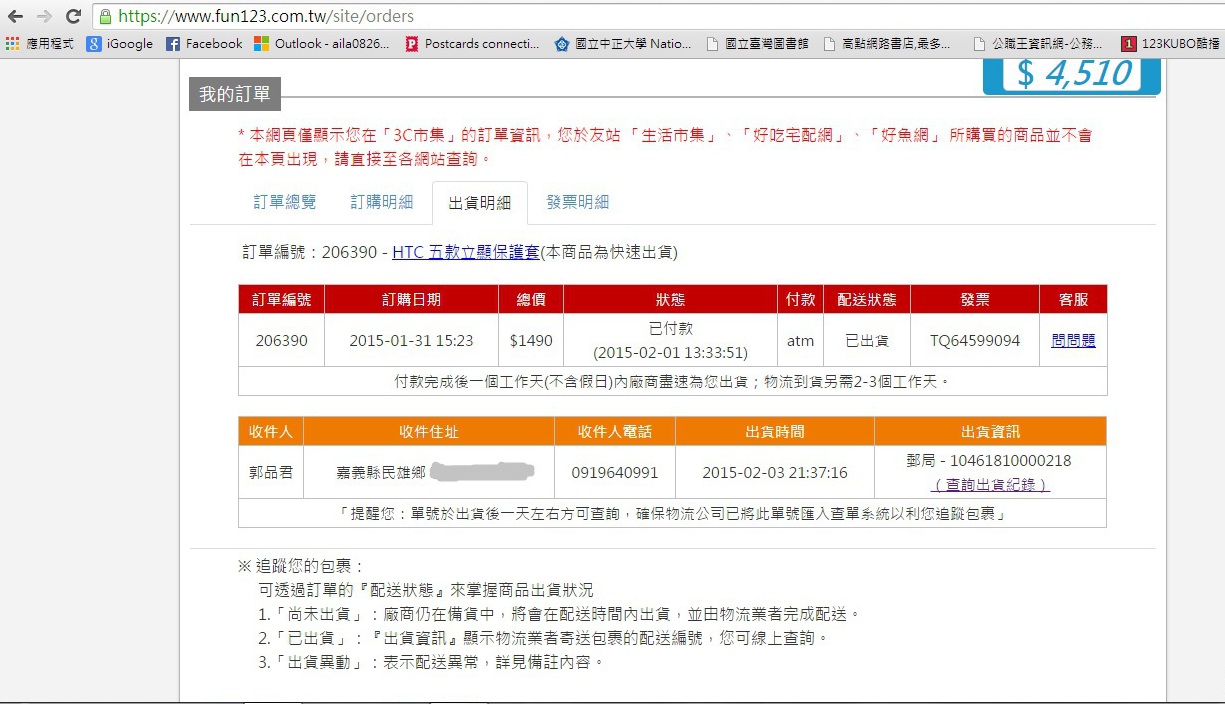Select the 出貨明細 tab
This screenshot has height=704, width=1225.
480,203
